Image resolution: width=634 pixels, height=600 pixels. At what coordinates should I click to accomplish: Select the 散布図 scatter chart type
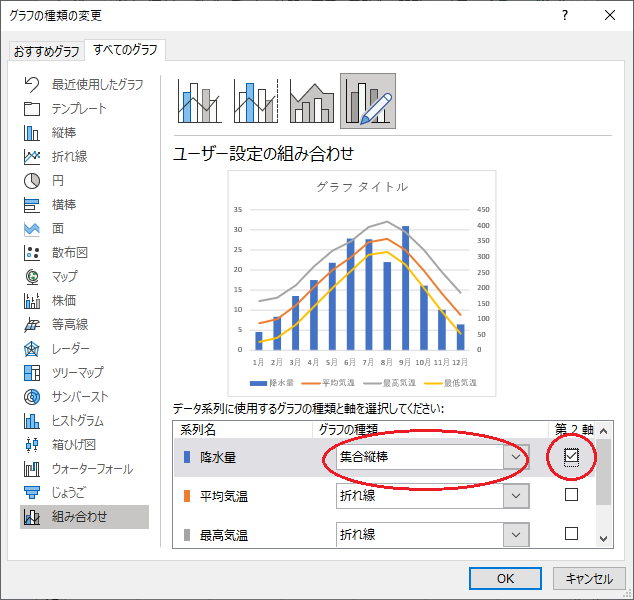click(70, 253)
